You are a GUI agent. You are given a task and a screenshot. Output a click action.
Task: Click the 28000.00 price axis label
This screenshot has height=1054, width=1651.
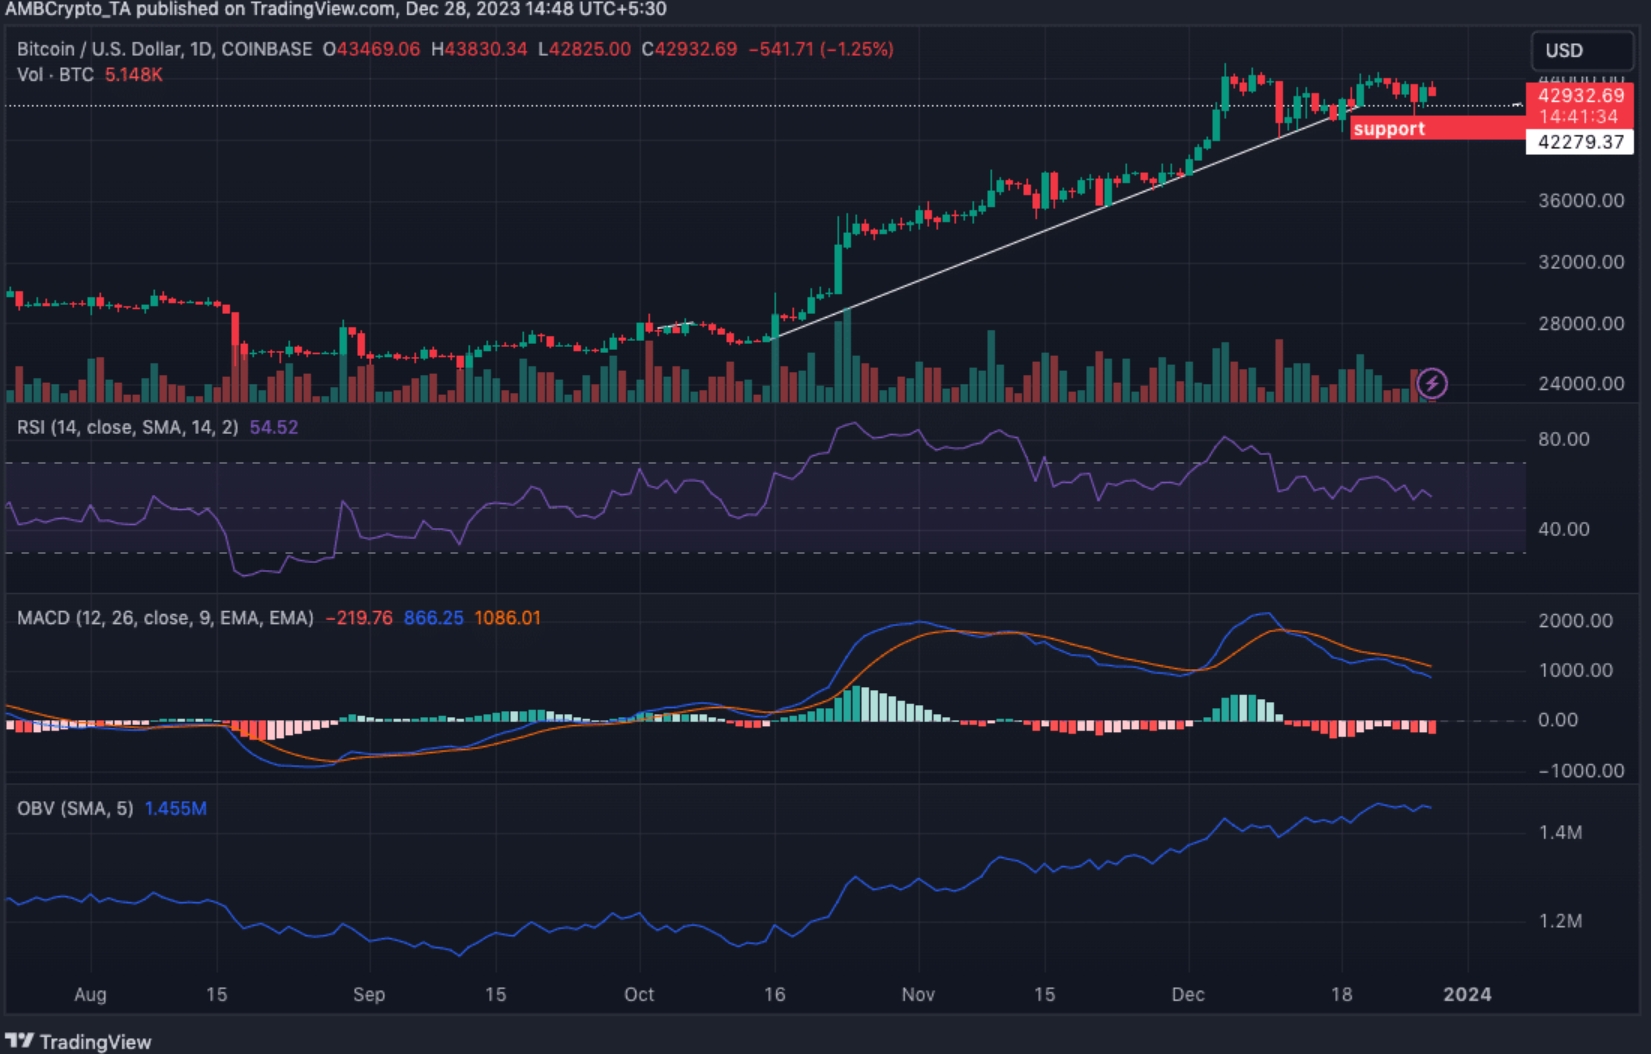pyautogui.click(x=1581, y=324)
